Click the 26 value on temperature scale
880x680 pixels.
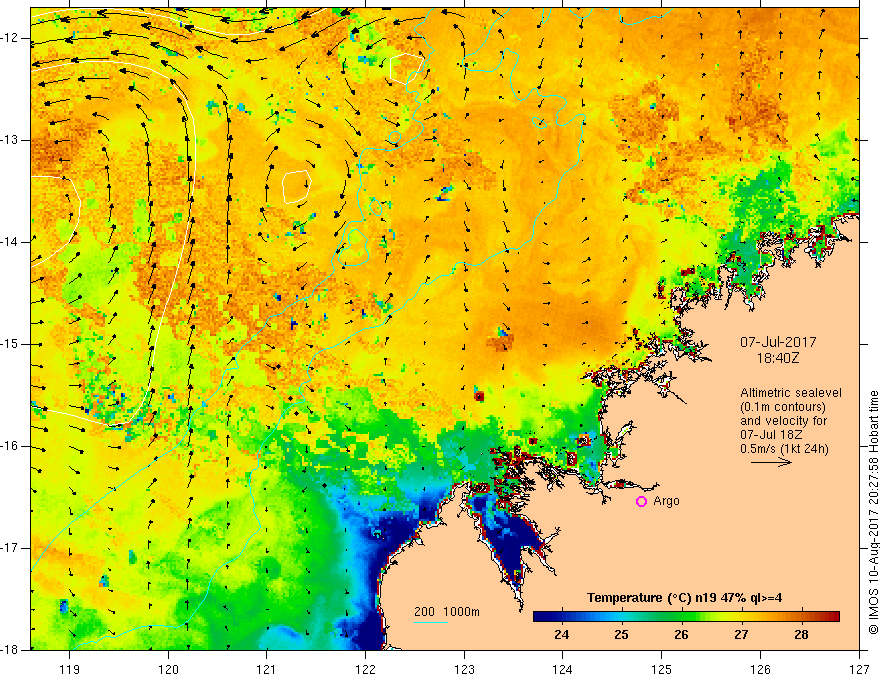pos(681,635)
